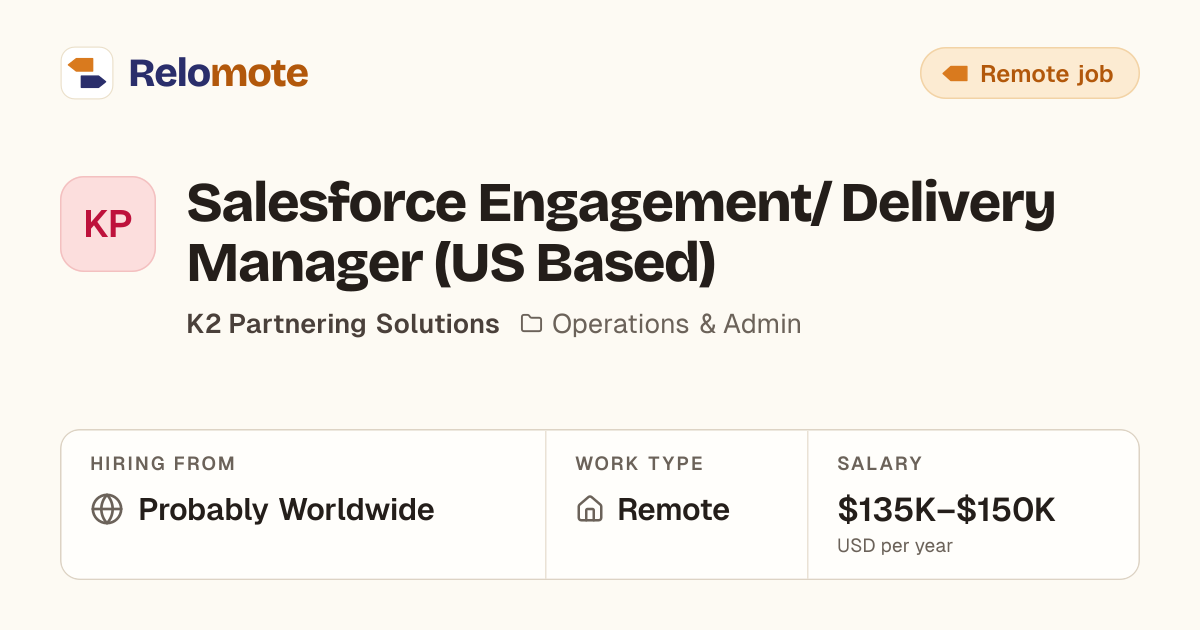Click the Relomote logo icon

87,73
